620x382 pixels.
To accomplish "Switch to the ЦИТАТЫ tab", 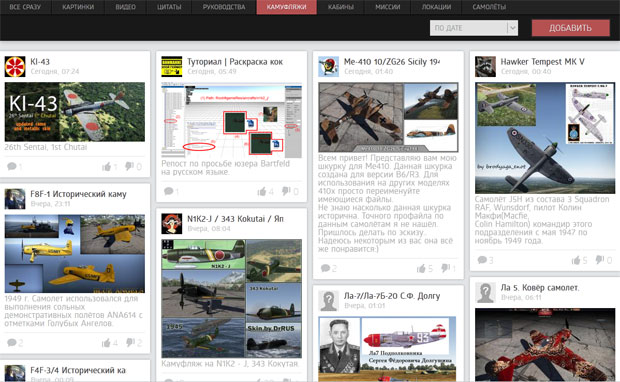I will click(x=169, y=7).
